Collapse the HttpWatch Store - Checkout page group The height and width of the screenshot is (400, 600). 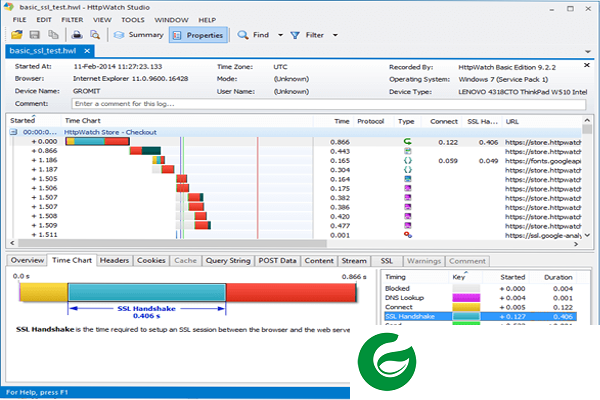[x=13, y=132]
